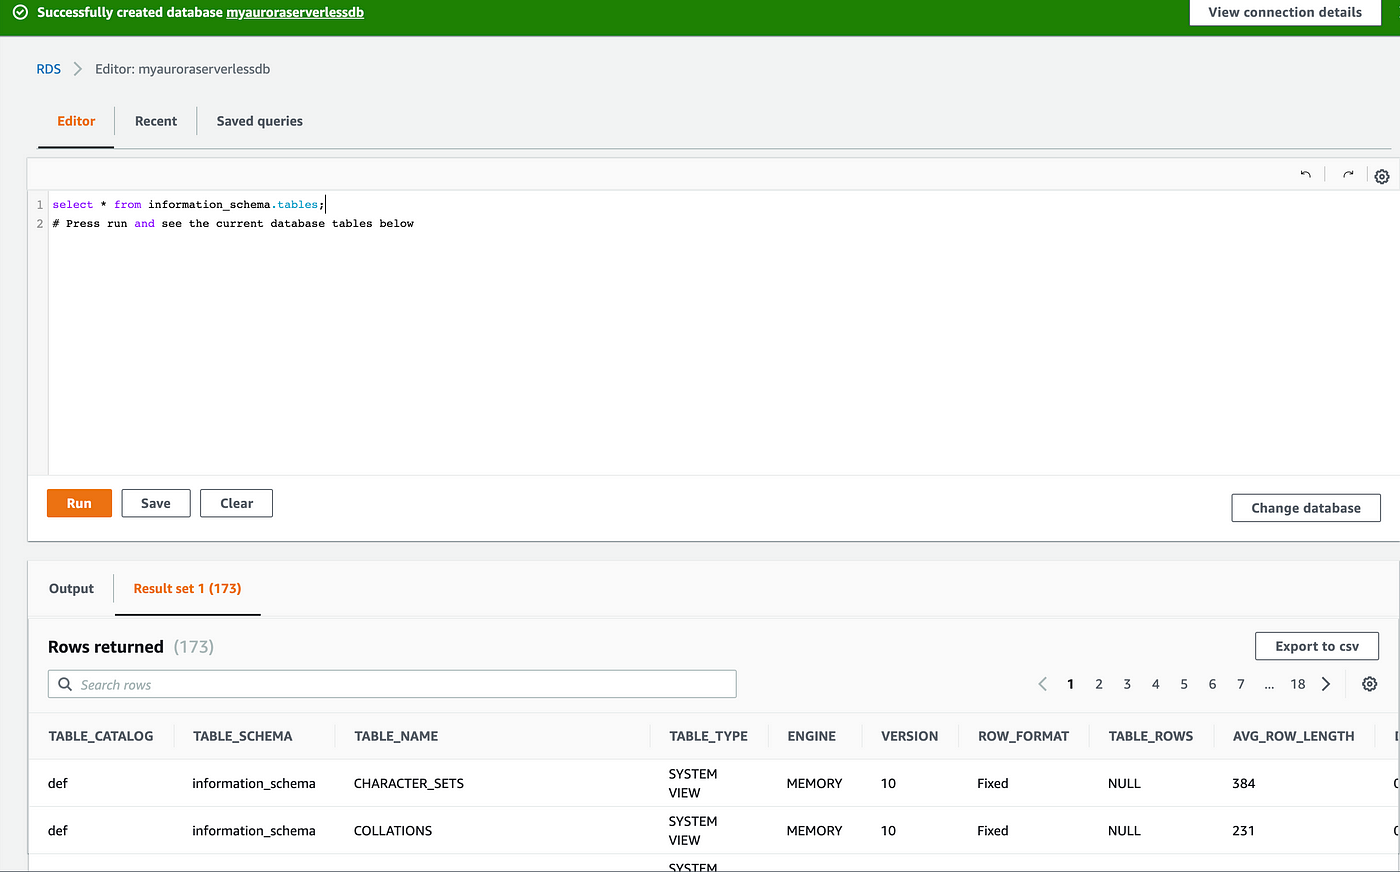Screen dimensions: 1400x872
Task: Go to results page 2
Action: pyautogui.click(x=1099, y=684)
